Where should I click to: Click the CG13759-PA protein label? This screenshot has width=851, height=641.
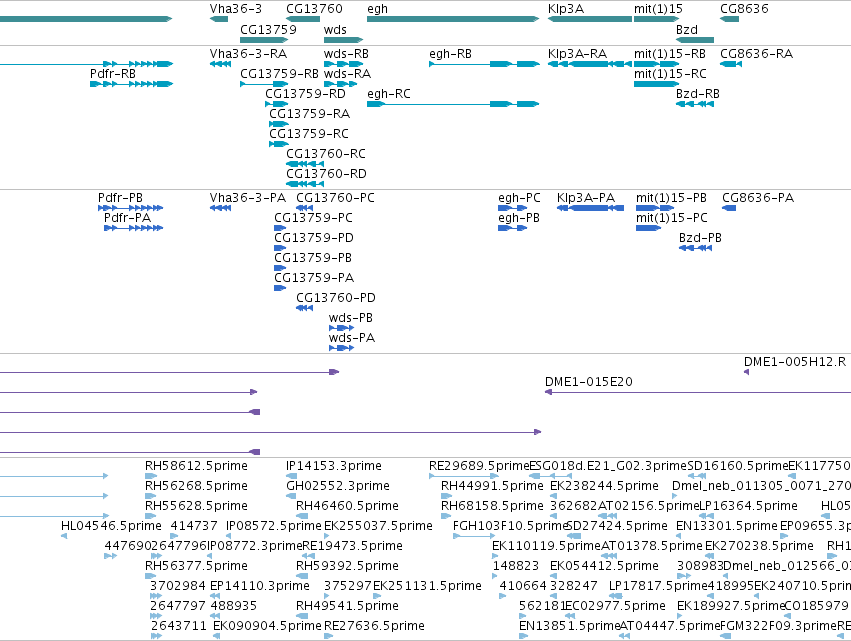point(314,278)
